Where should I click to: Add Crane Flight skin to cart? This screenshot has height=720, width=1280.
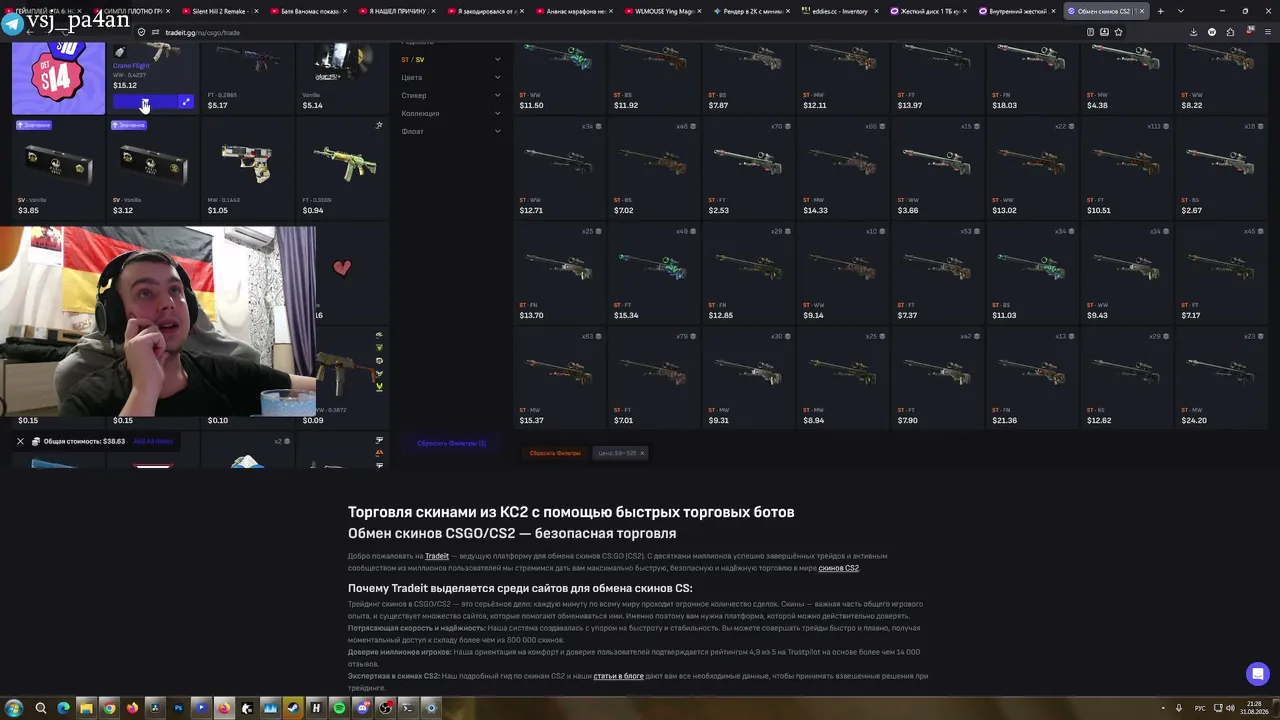[x=144, y=102]
